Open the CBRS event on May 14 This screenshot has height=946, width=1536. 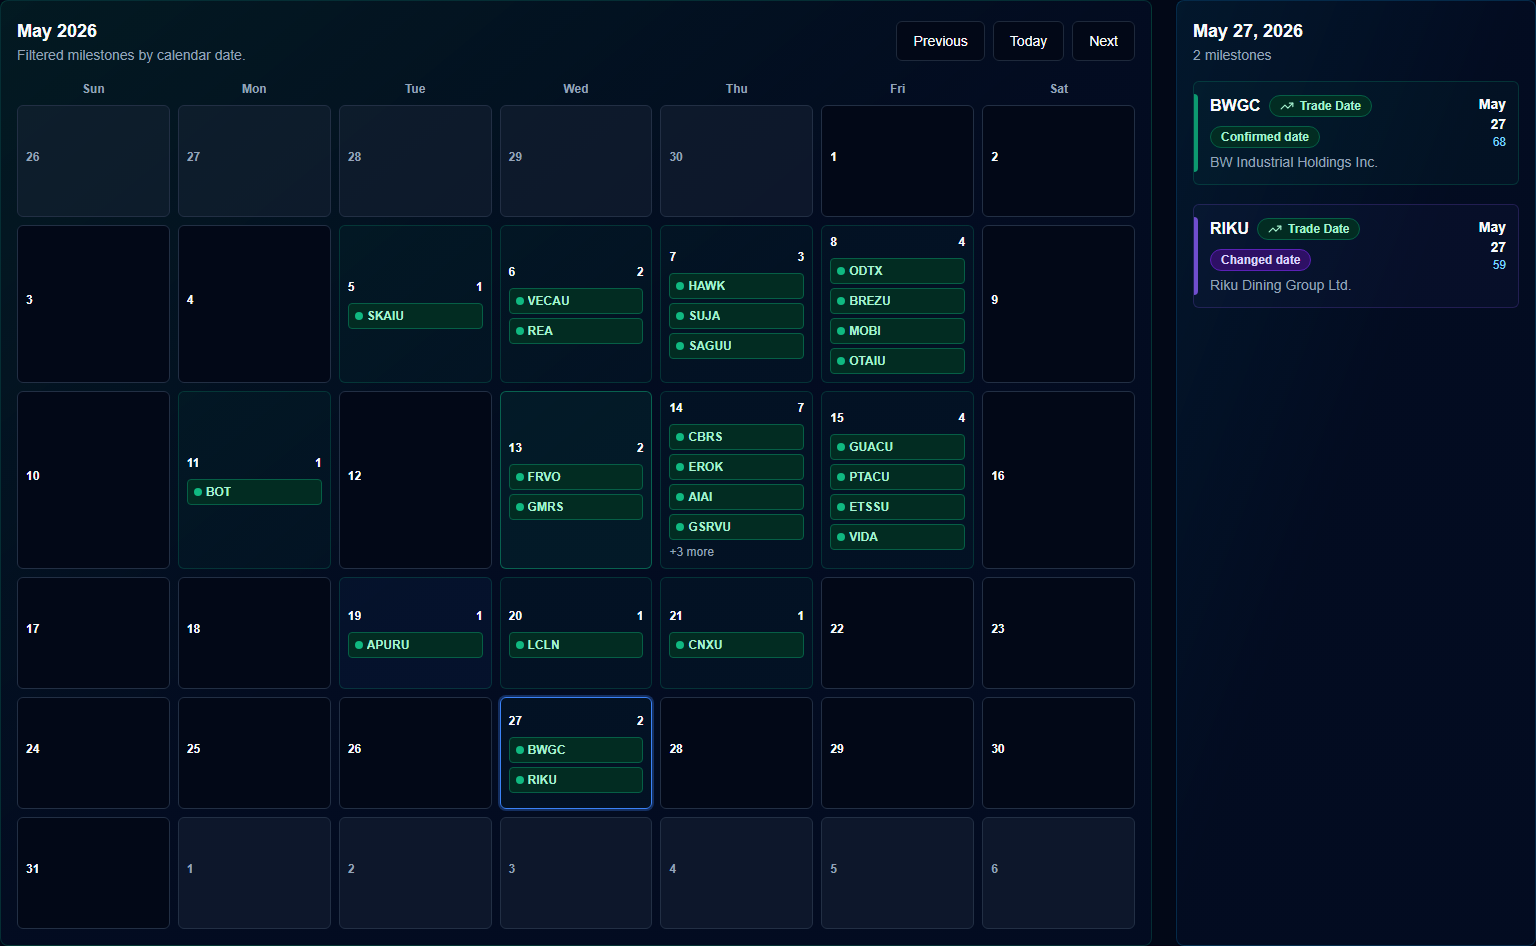(736, 437)
